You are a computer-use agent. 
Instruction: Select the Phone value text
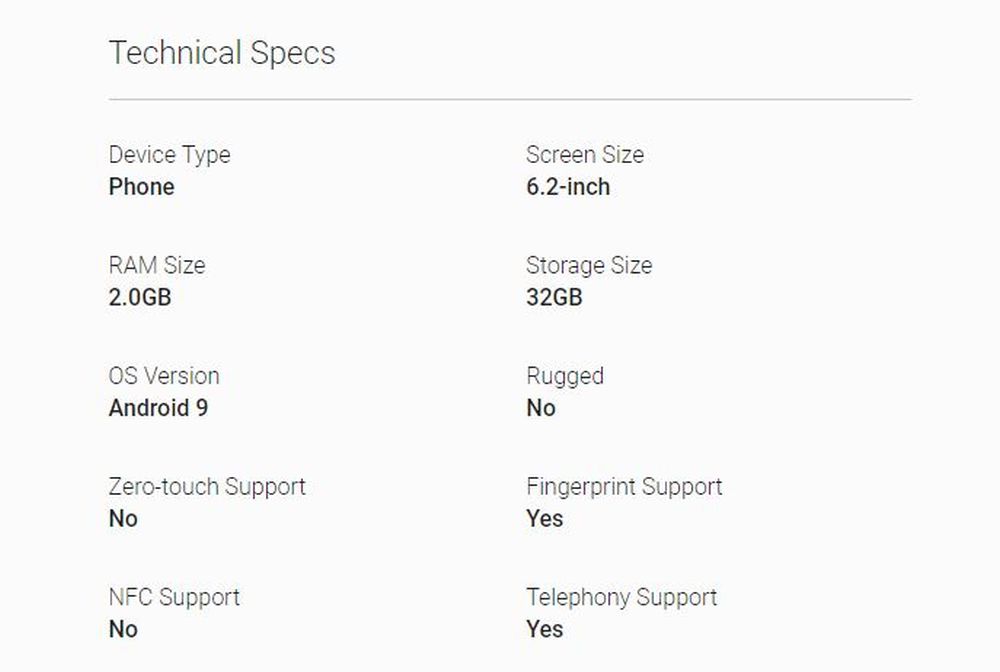coord(141,187)
